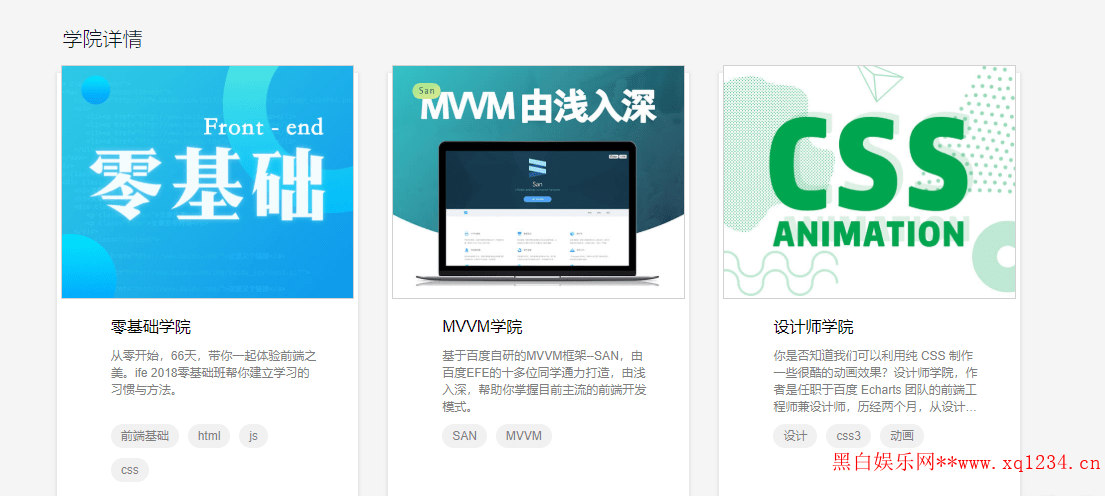This screenshot has height=496, width=1105.
Task: Select the css tag under 零基础学院
Action: click(130, 470)
